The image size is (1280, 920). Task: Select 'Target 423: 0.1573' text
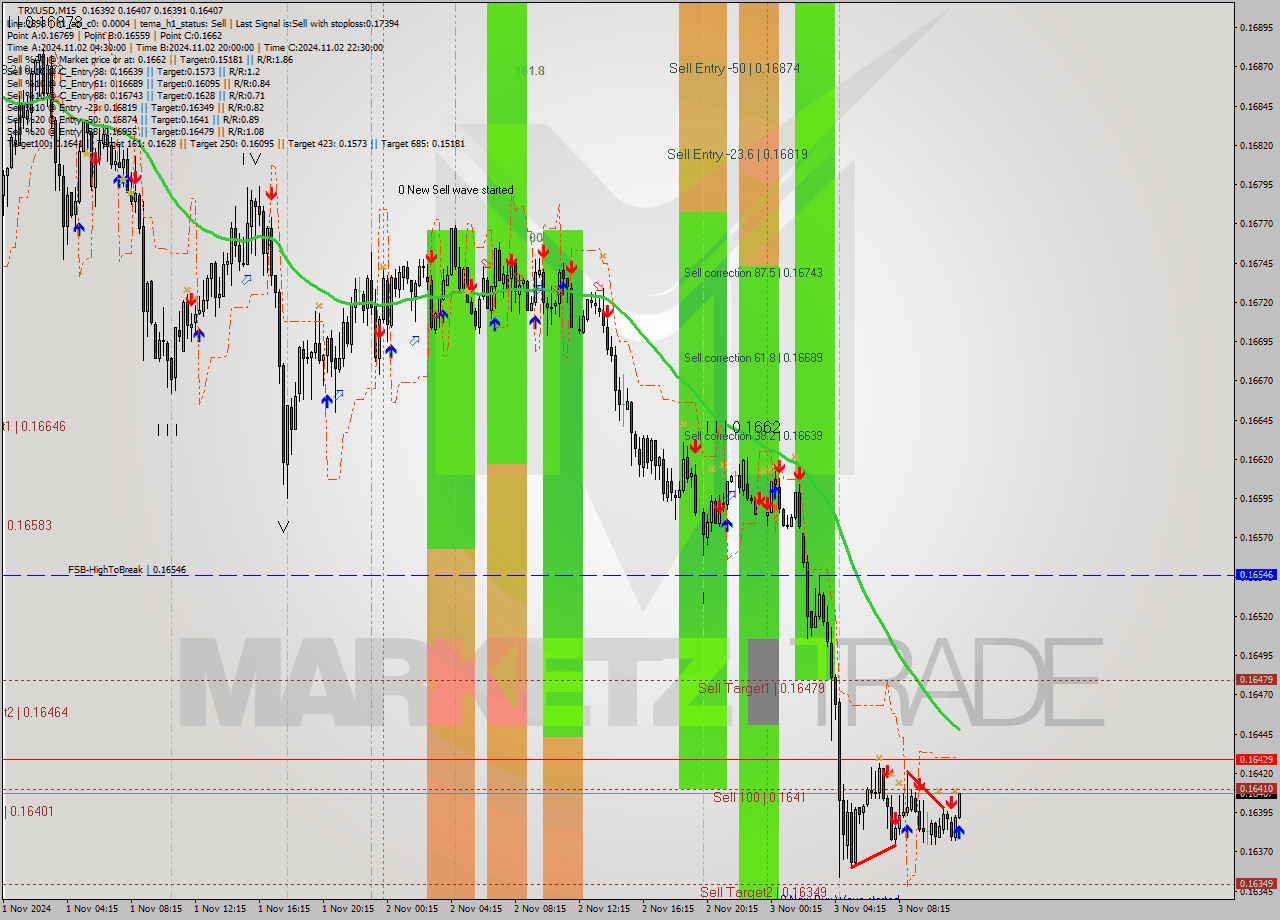(330, 144)
